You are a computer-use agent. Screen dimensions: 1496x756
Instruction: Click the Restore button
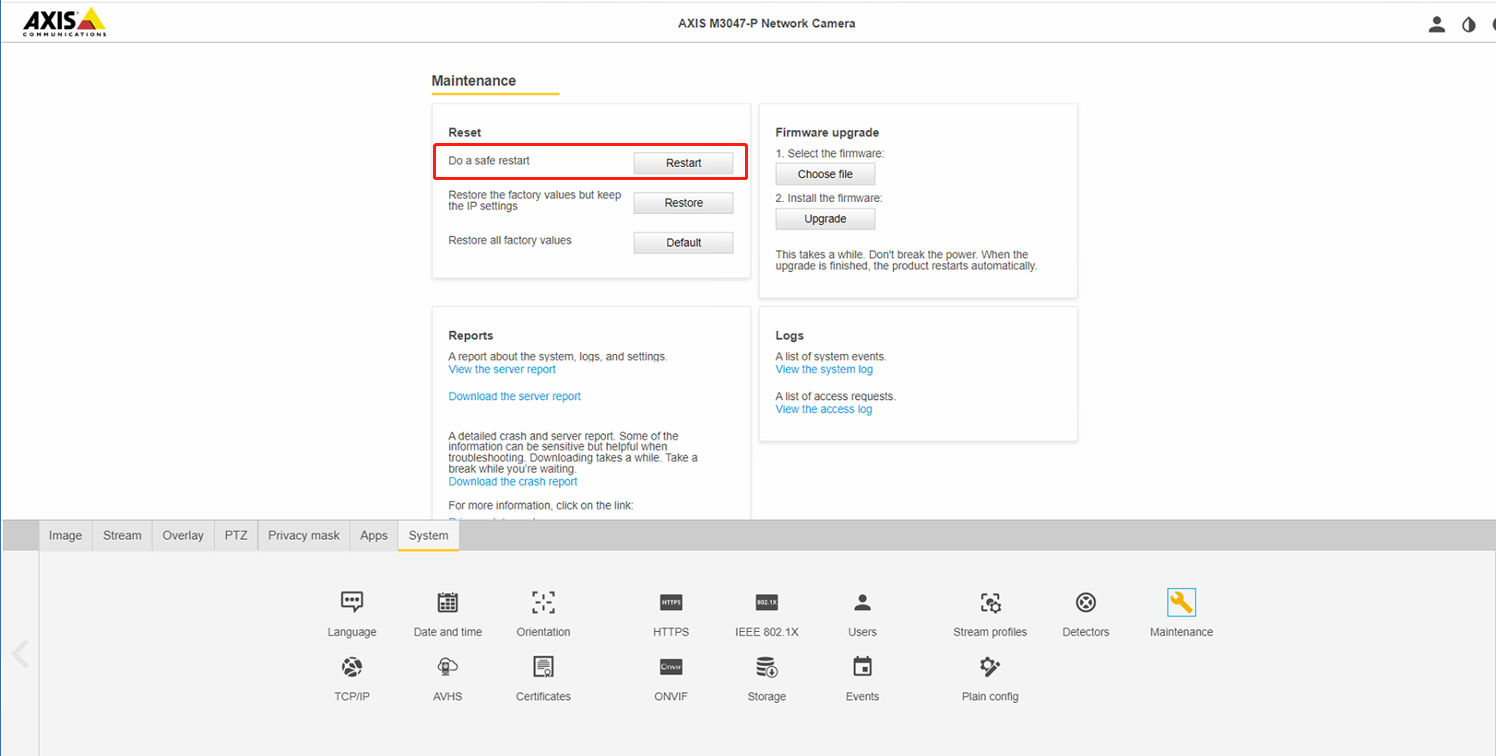tap(683, 203)
